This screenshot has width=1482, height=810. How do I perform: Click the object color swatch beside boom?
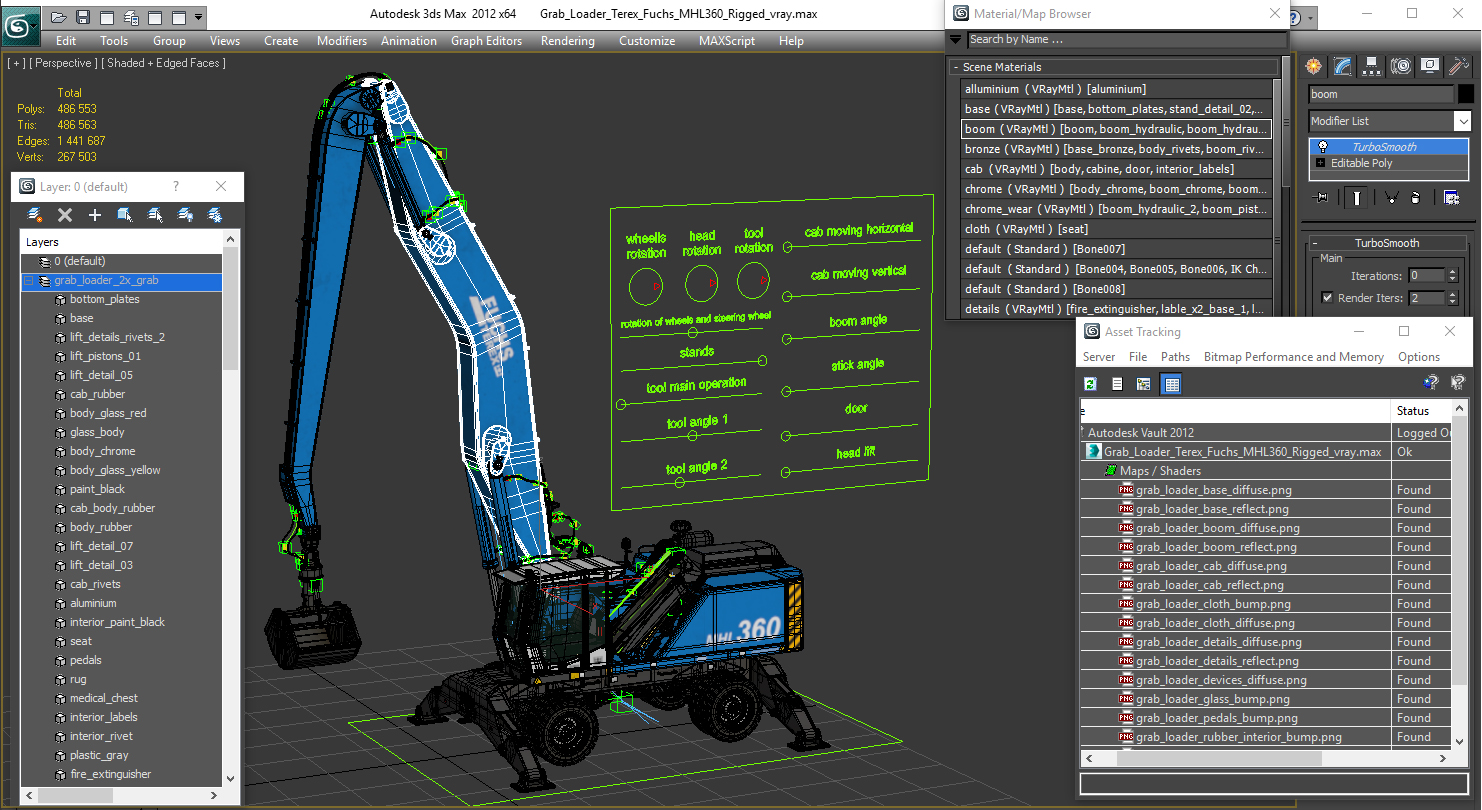click(1466, 94)
